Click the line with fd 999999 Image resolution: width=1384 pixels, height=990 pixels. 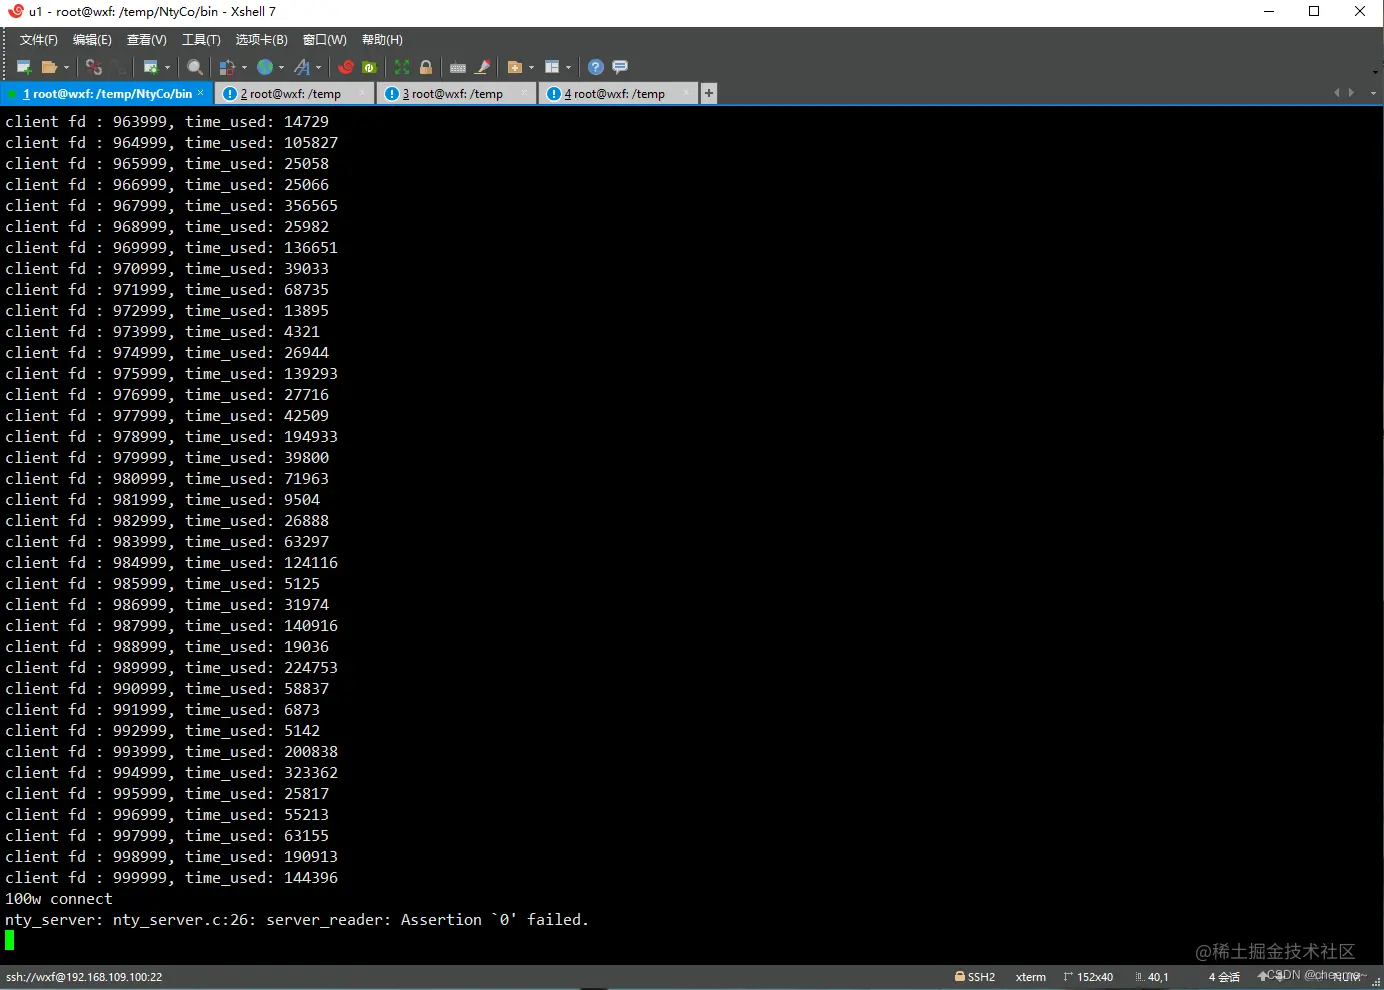pyautogui.click(x=171, y=878)
